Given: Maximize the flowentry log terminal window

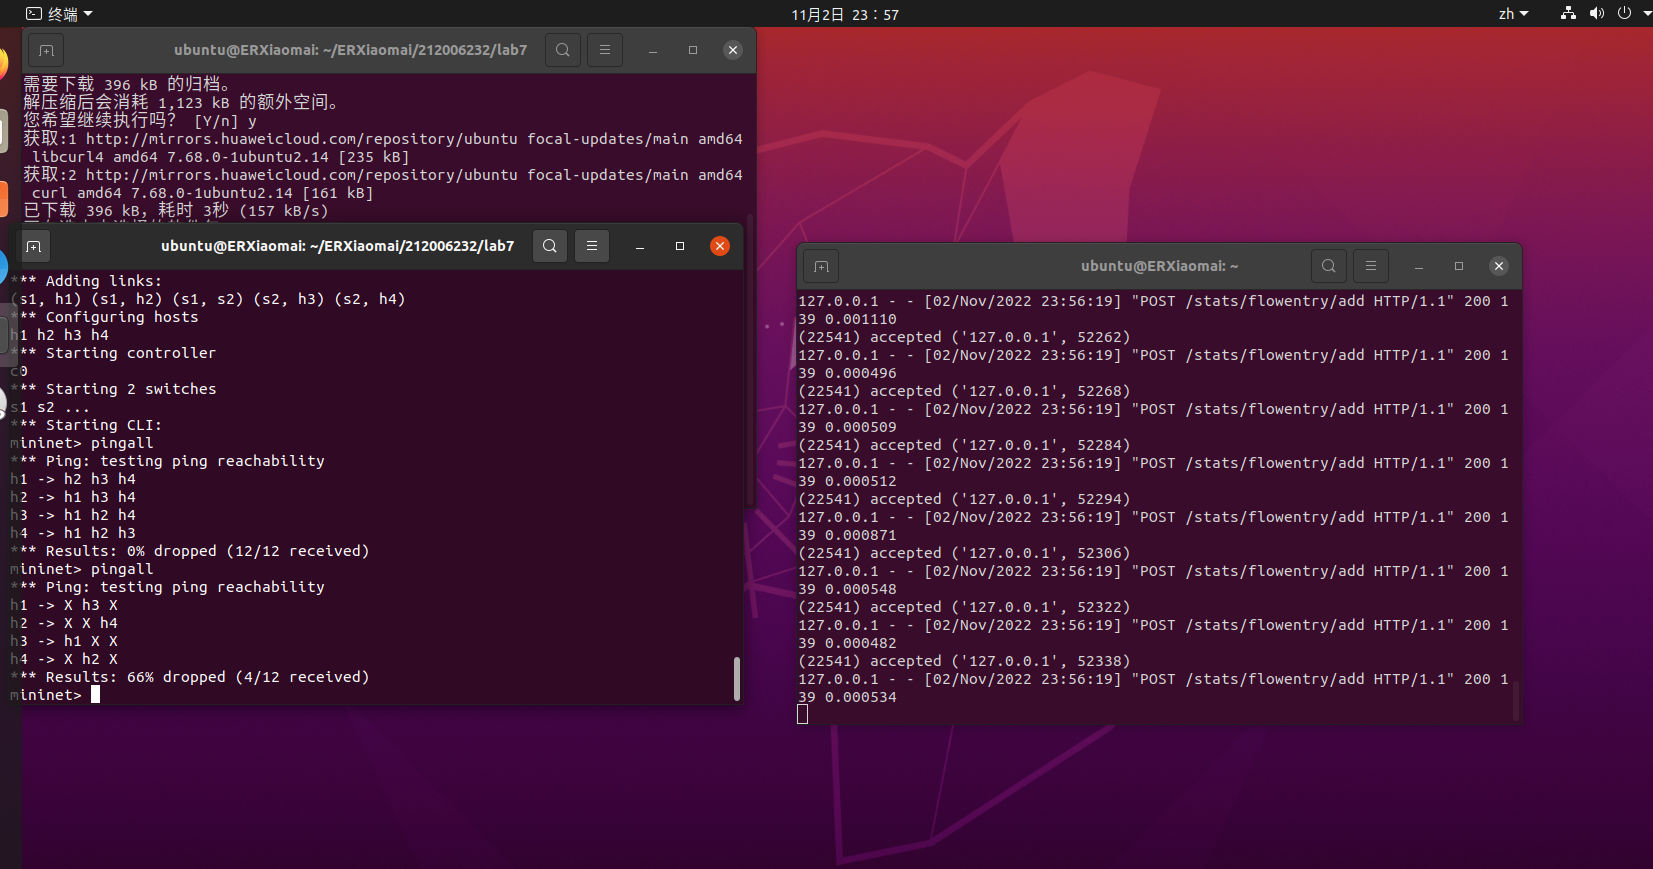Looking at the screenshot, I should 1459,266.
